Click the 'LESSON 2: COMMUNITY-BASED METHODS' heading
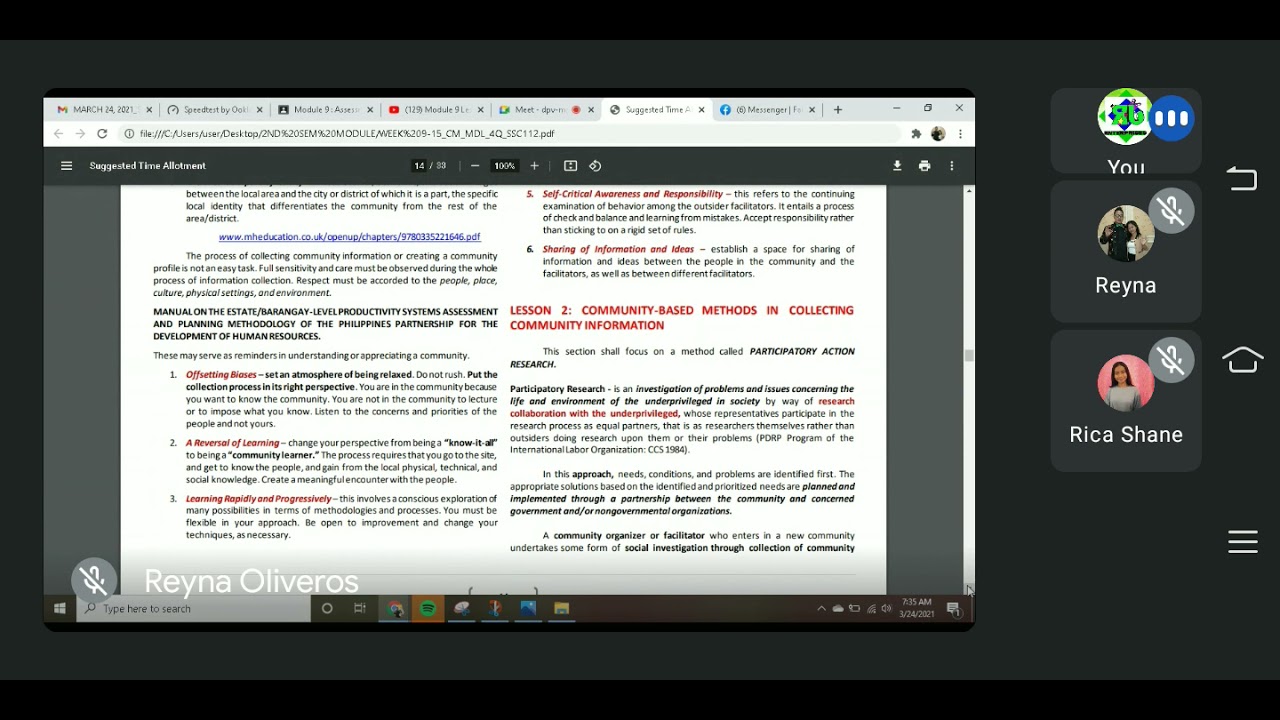1280x720 pixels. click(682, 318)
